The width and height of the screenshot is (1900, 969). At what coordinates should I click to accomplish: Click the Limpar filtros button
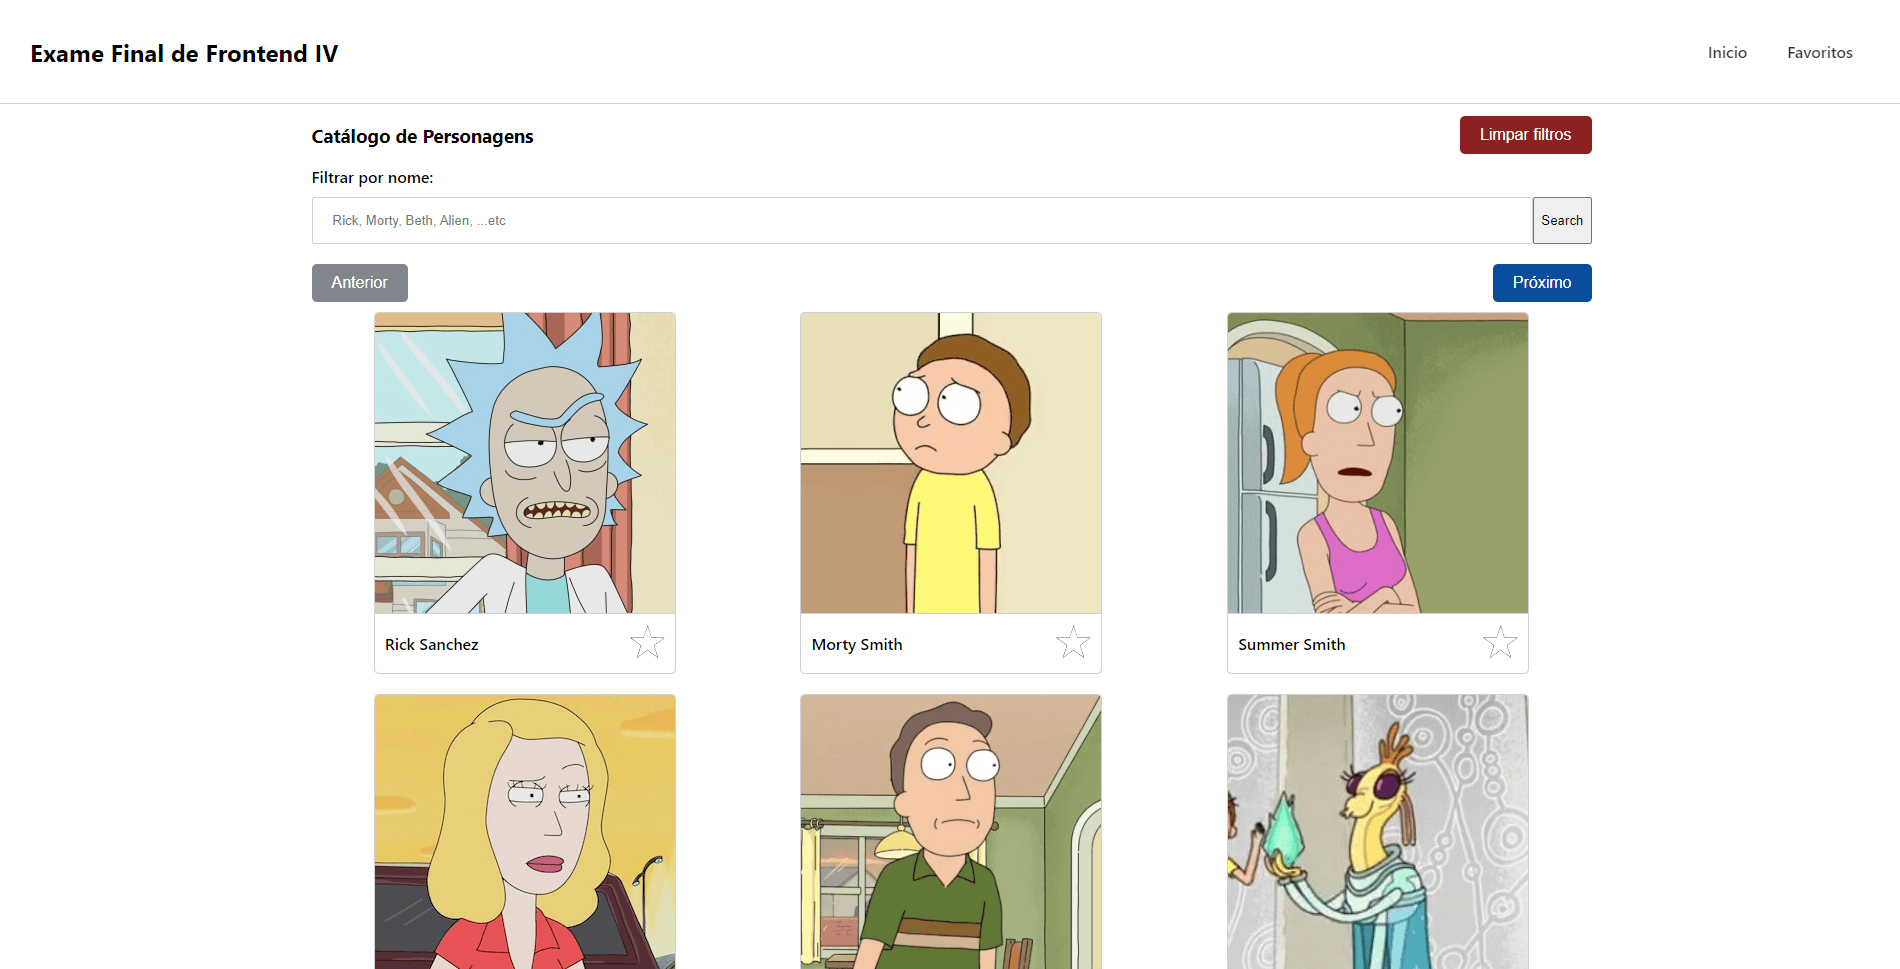coord(1525,135)
